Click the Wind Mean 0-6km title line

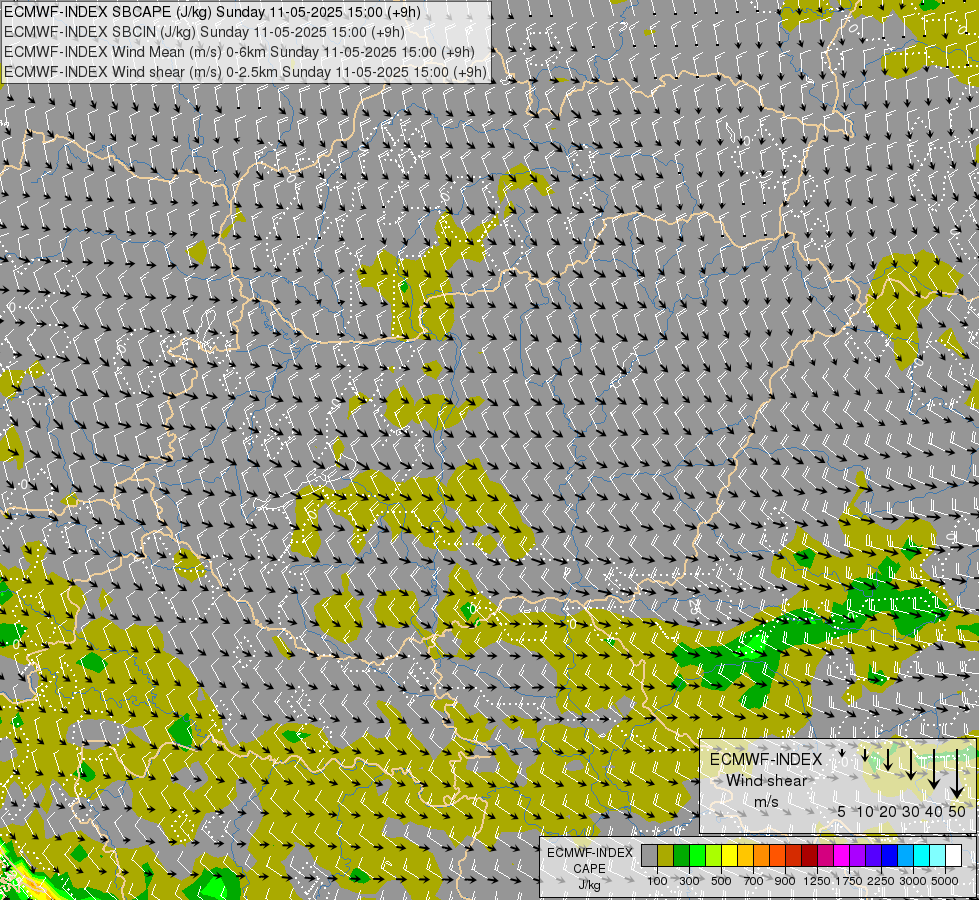point(239,52)
